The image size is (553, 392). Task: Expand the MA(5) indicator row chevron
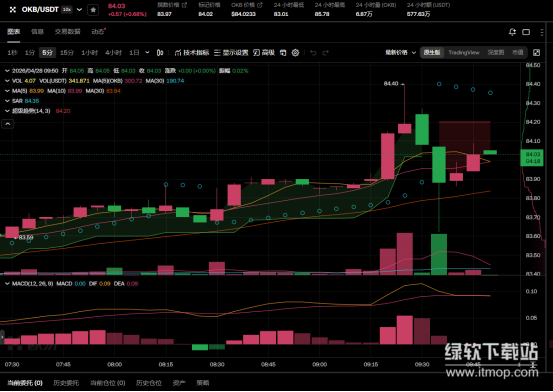click(x=7, y=91)
